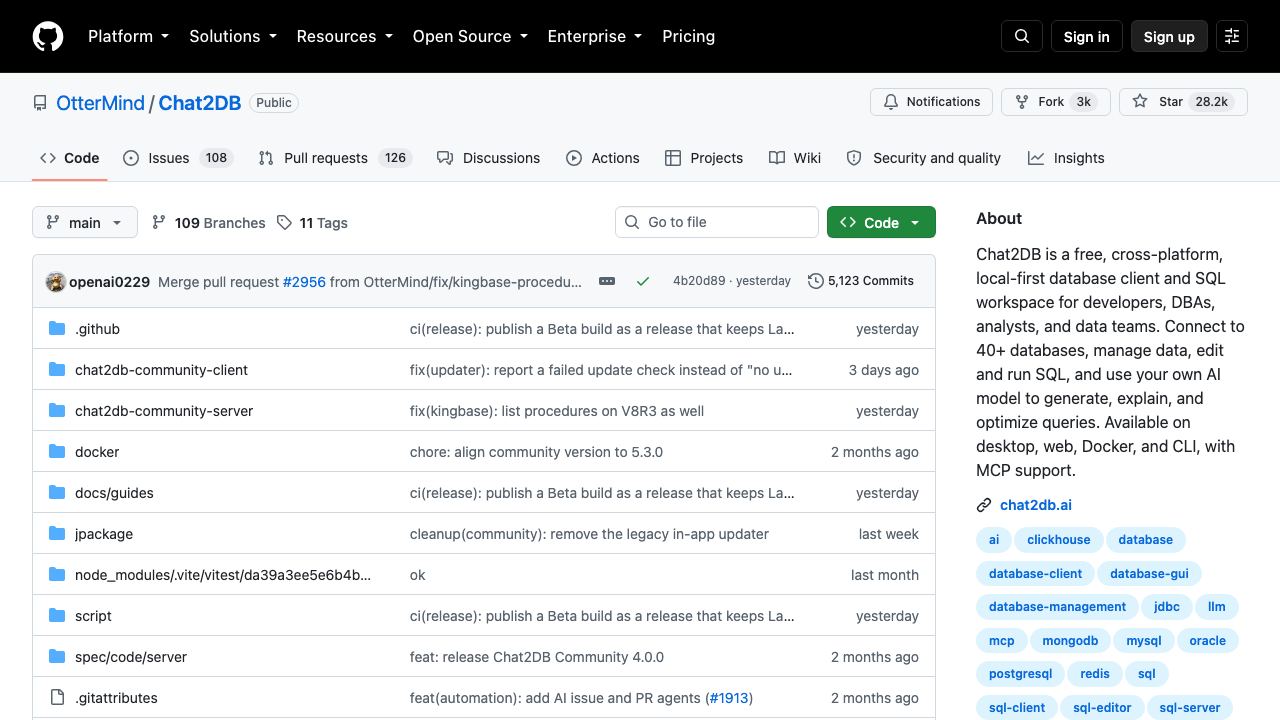
Task: Open the .gitattributes file
Action: (x=116, y=698)
